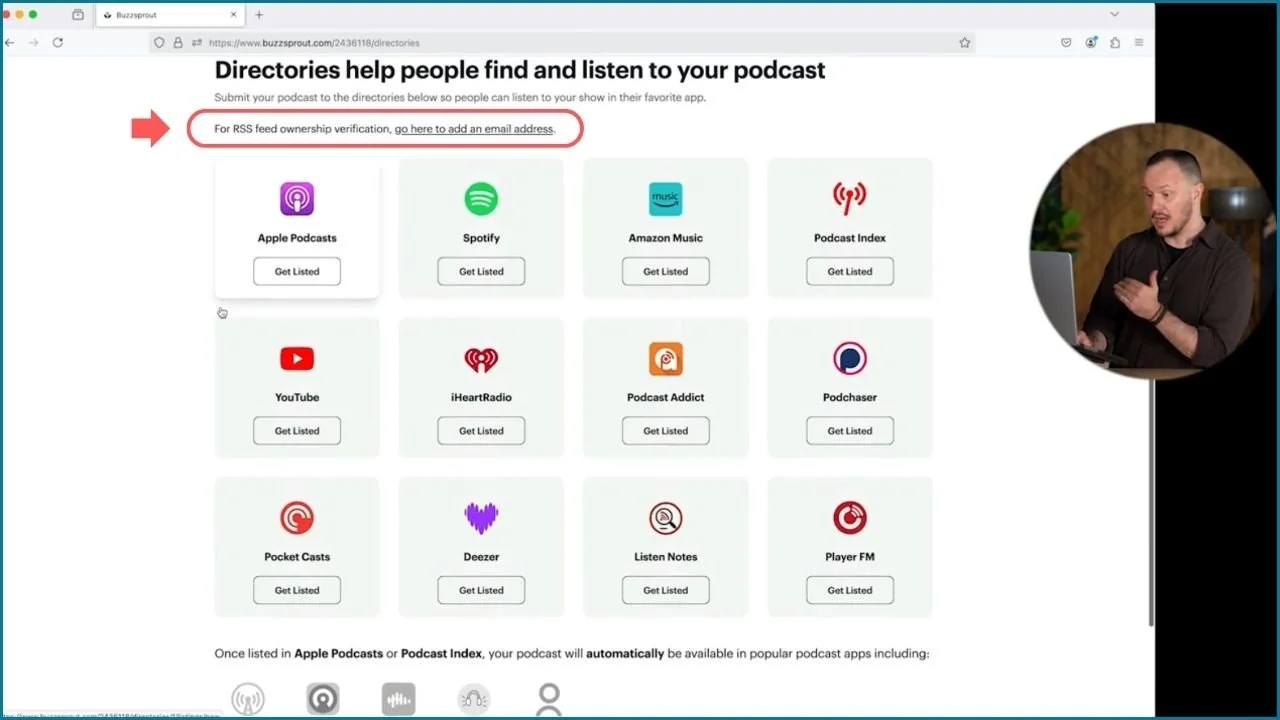1280x720 pixels.
Task: Click the Spotify logo icon
Action: pyautogui.click(x=481, y=199)
